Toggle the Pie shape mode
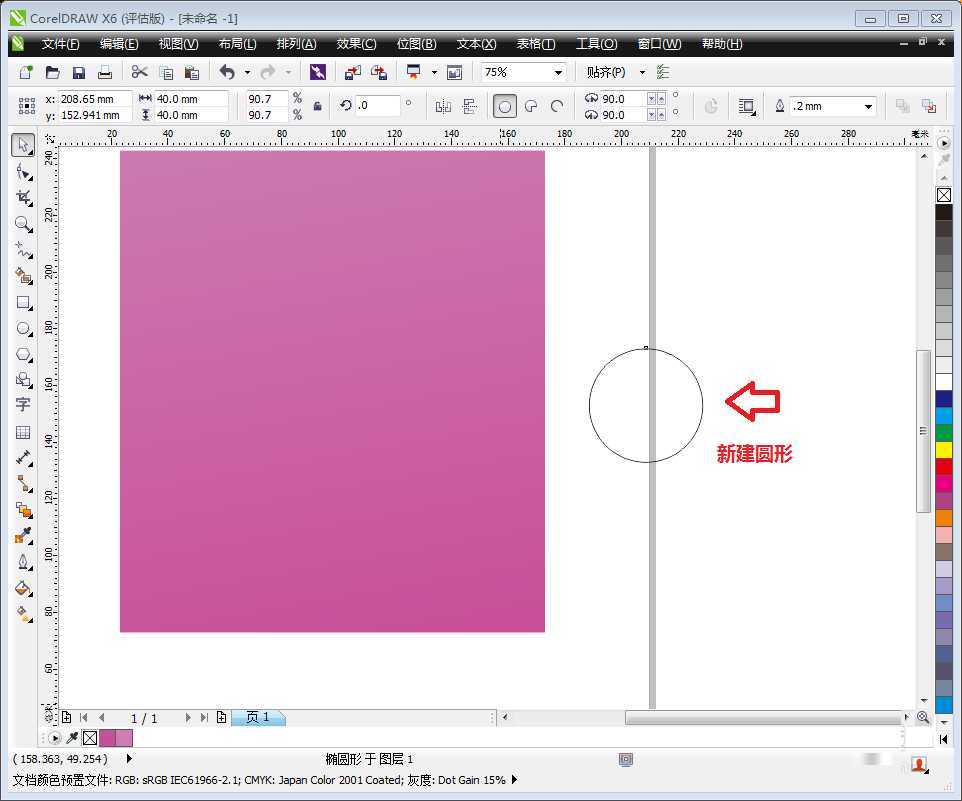The width and height of the screenshot is (962, 801). coord(529,106)
